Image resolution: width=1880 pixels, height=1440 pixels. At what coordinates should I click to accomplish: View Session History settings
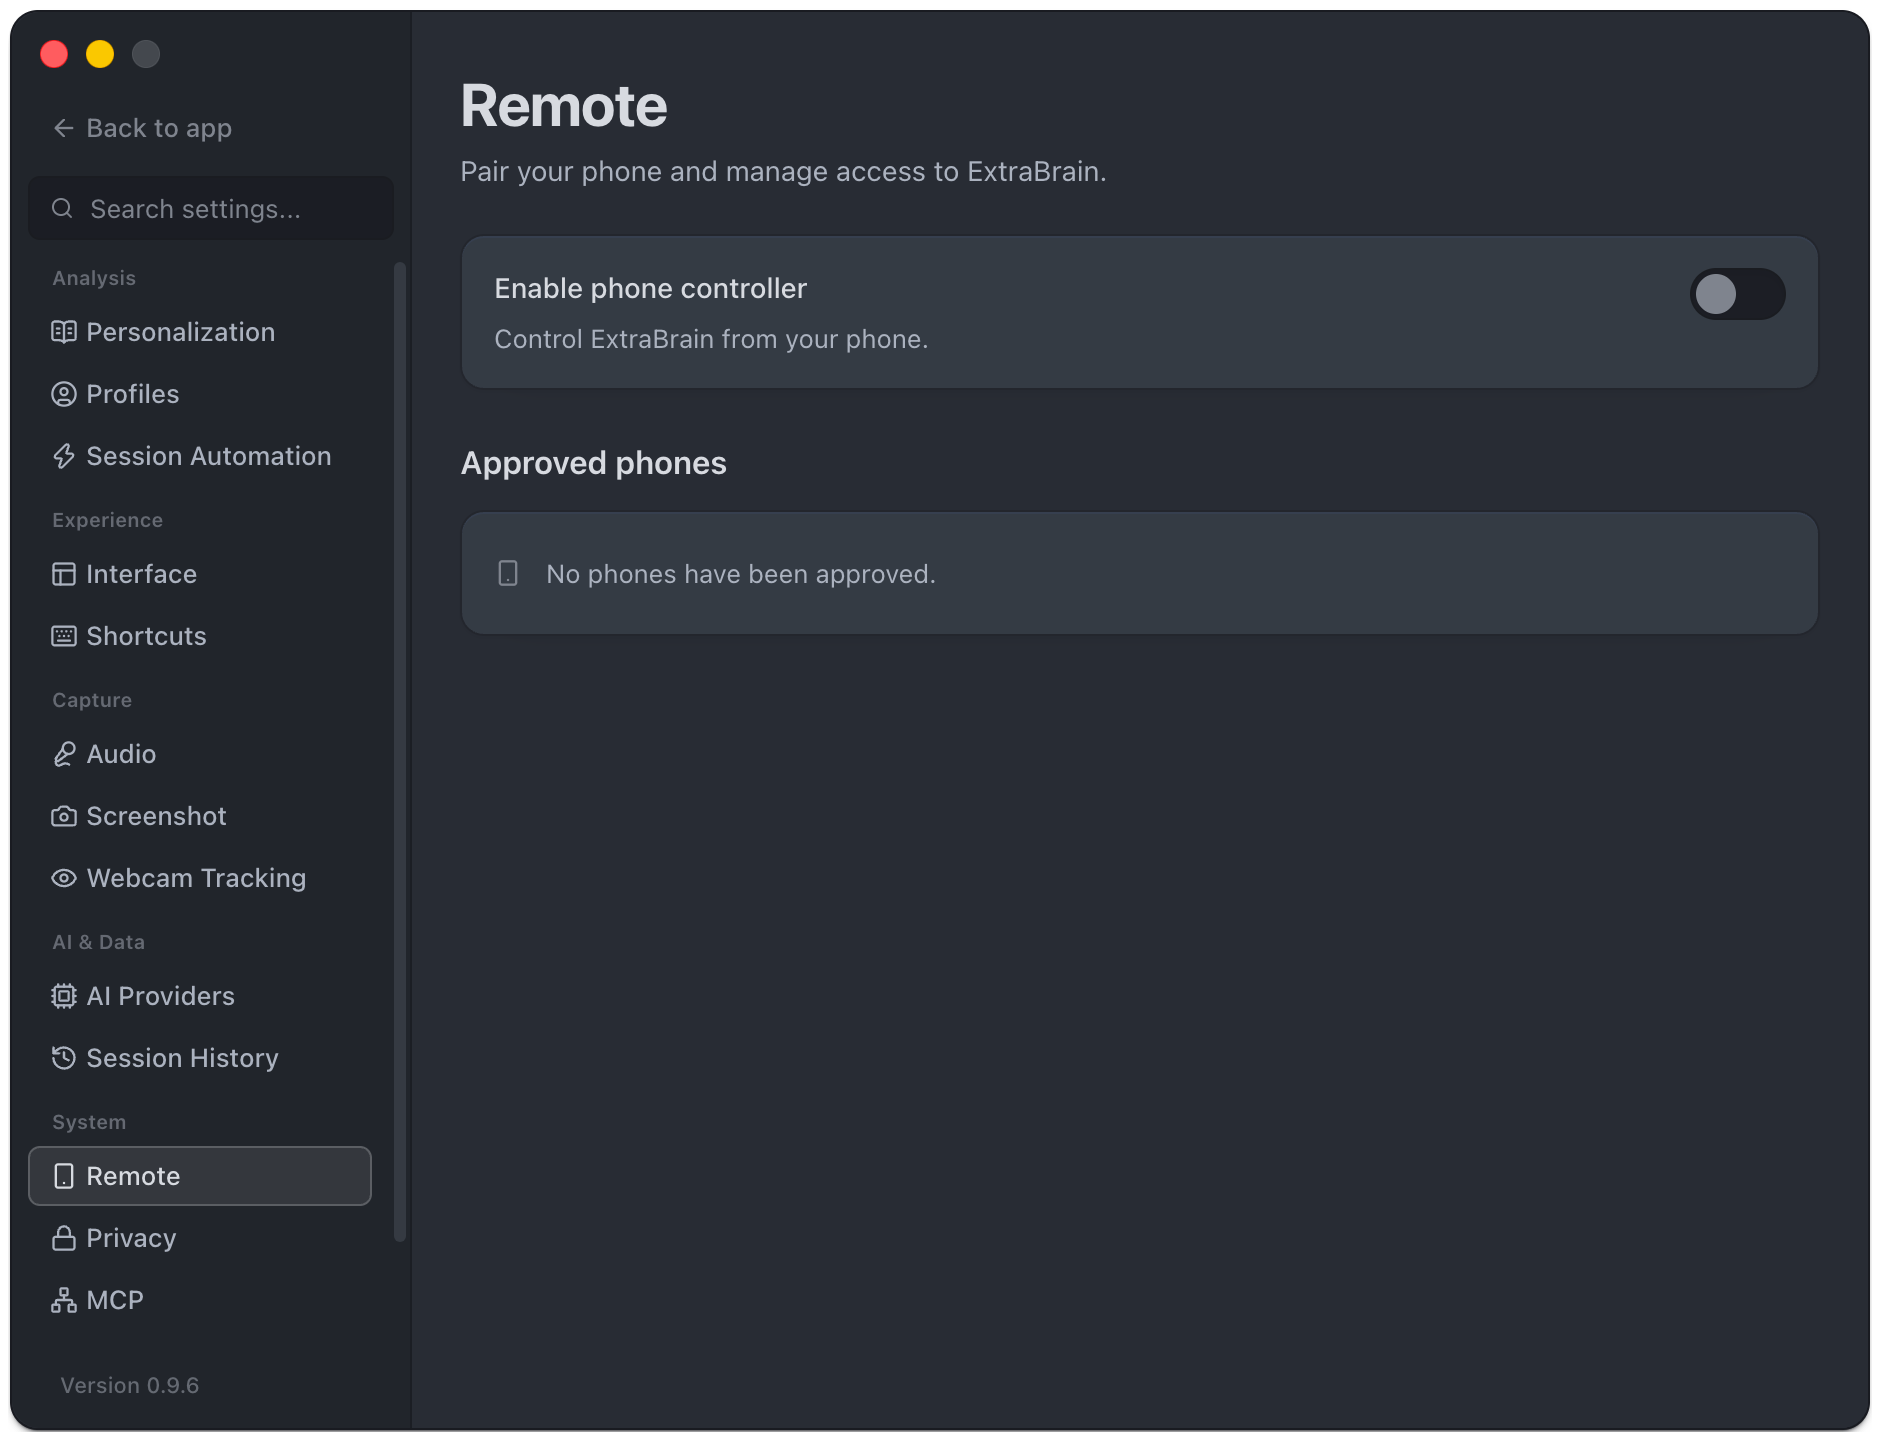(200, 1058)
